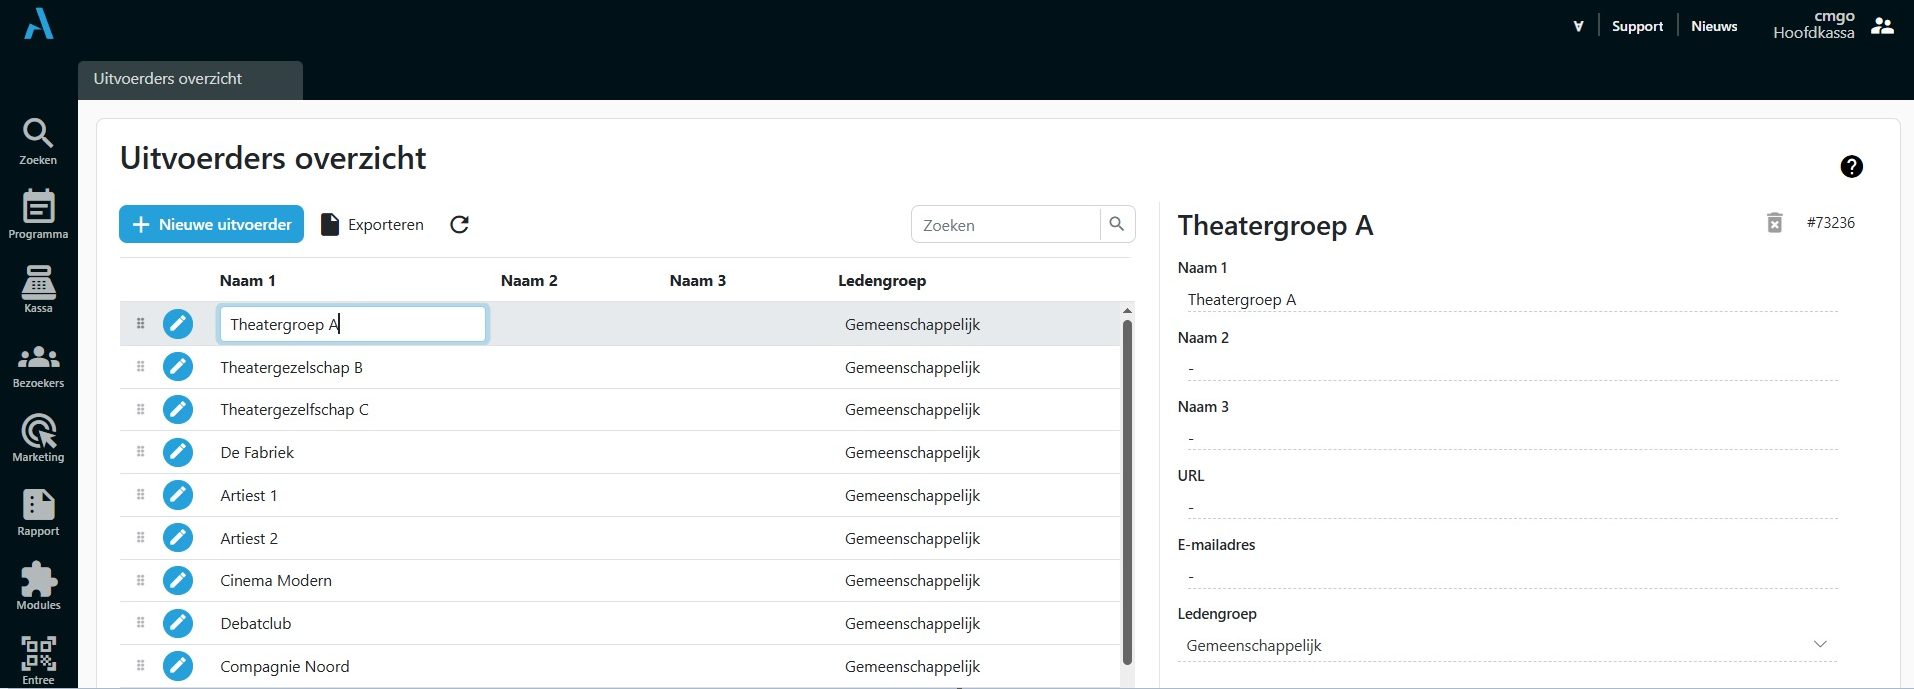
Task: Open the V dropdown in top bar
Action: coord(1578,26)
